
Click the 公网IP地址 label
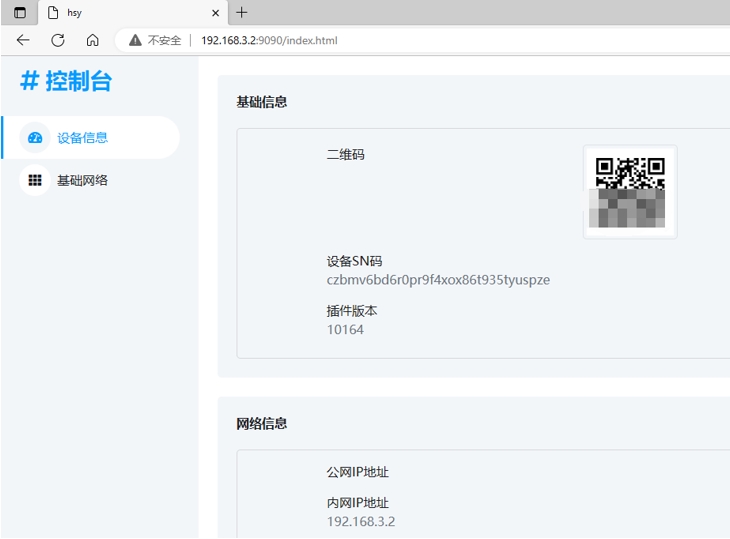pyautogui.click(x=358, y=472)
